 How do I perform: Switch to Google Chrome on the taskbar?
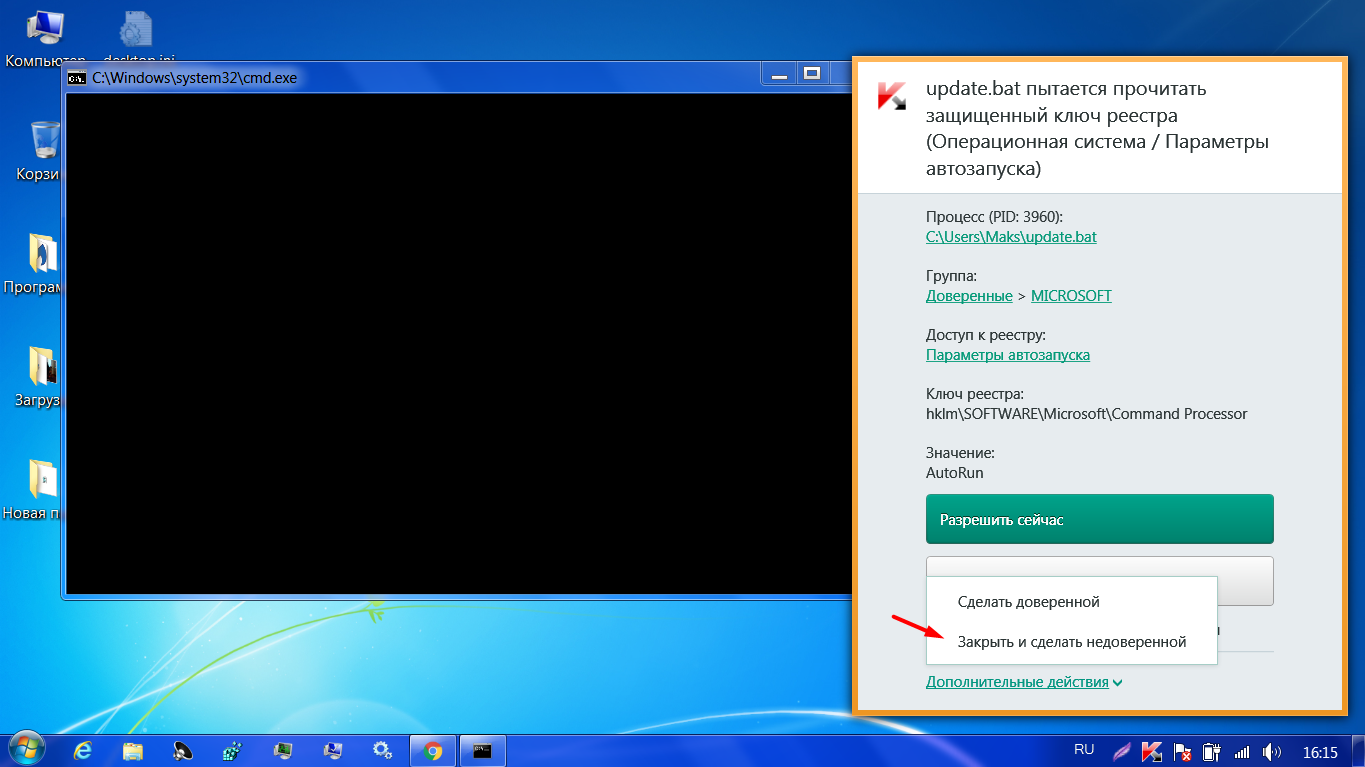(x=433, y=751)
